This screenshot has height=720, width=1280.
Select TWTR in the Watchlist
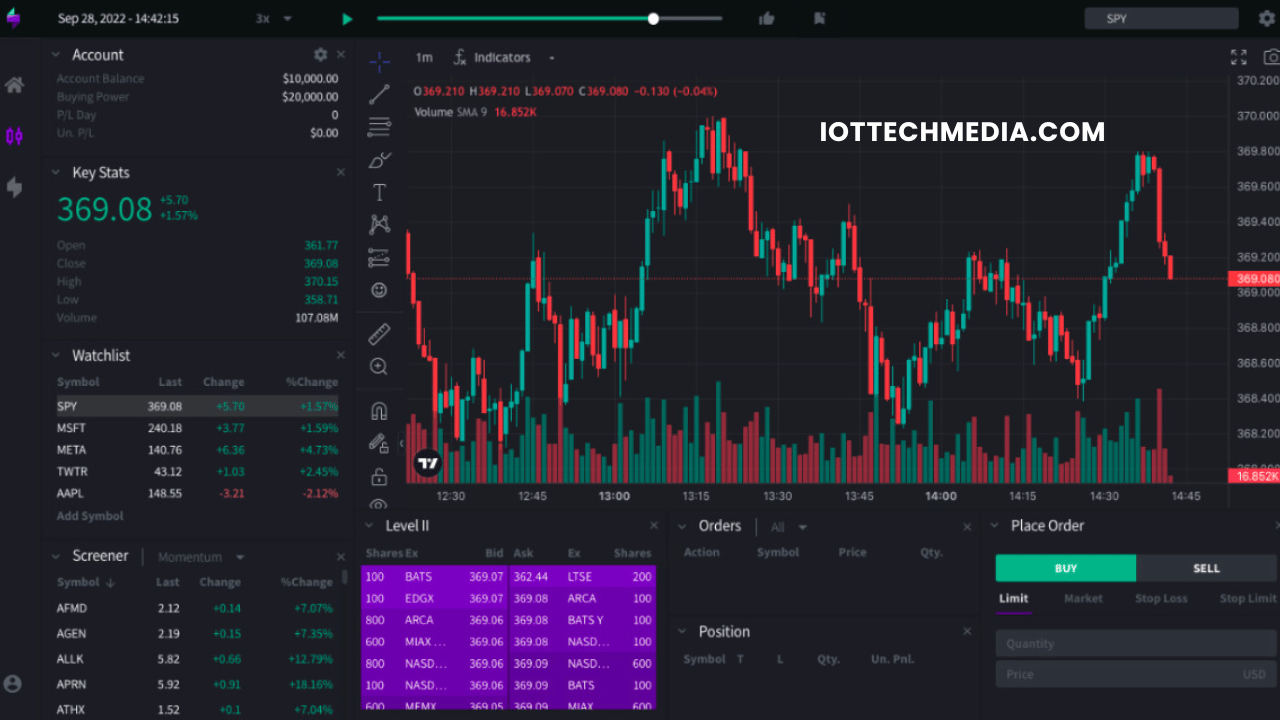[x=197, y=472]
